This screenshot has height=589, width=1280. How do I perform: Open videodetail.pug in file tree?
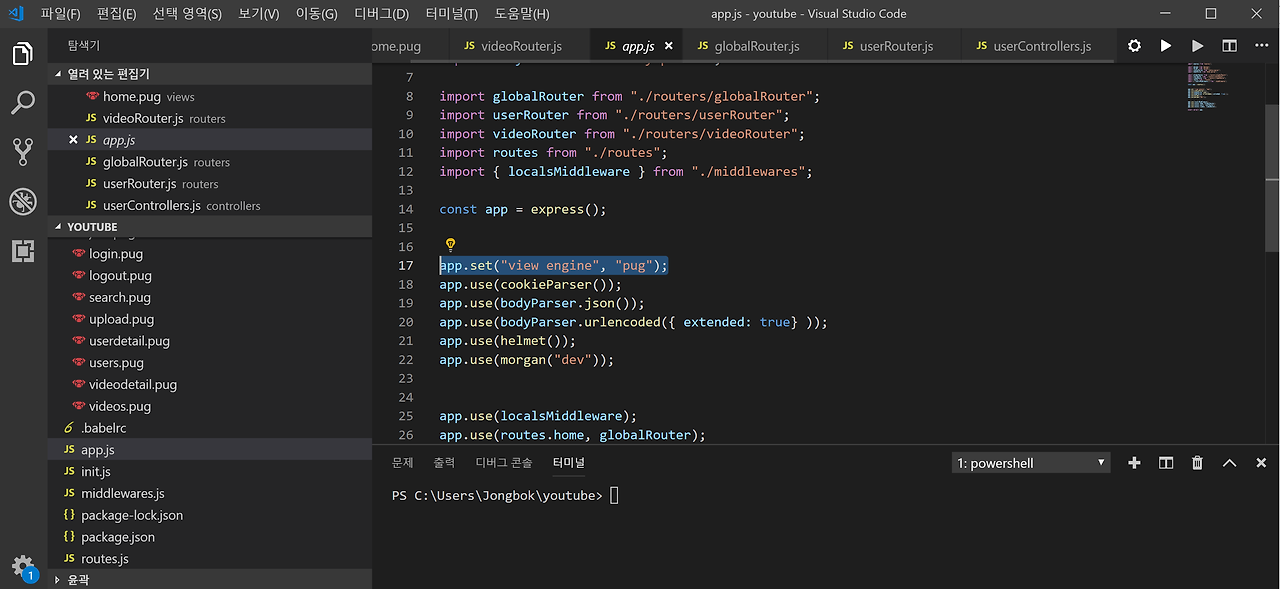tap(210, 384)
